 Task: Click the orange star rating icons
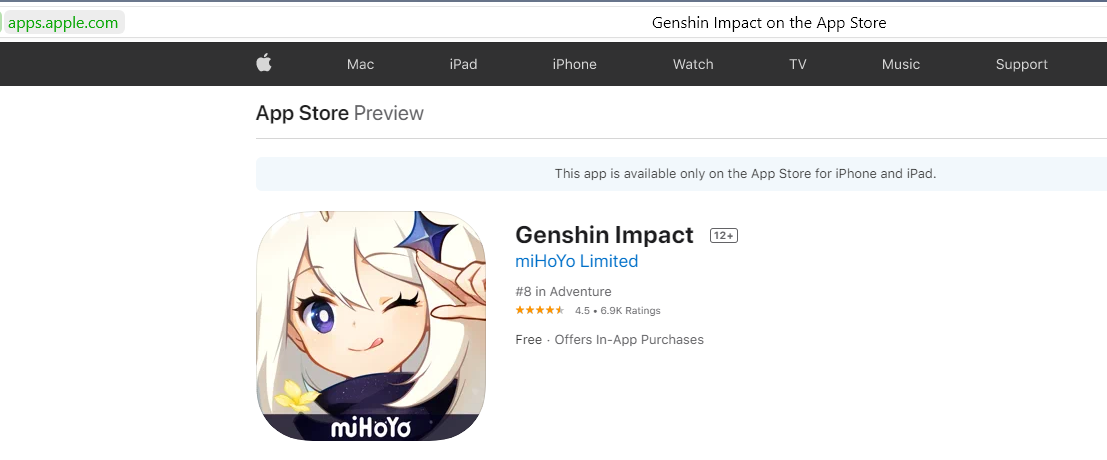coord(540,310)
